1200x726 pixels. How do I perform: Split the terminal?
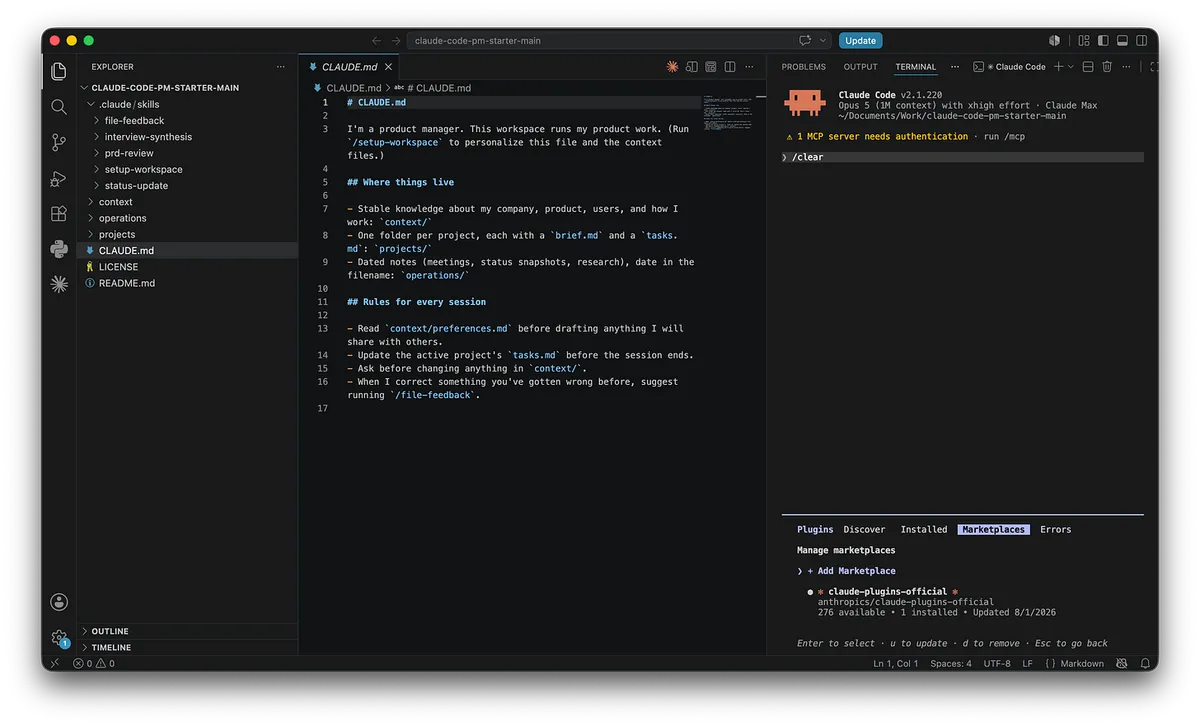pos(1088,67)
